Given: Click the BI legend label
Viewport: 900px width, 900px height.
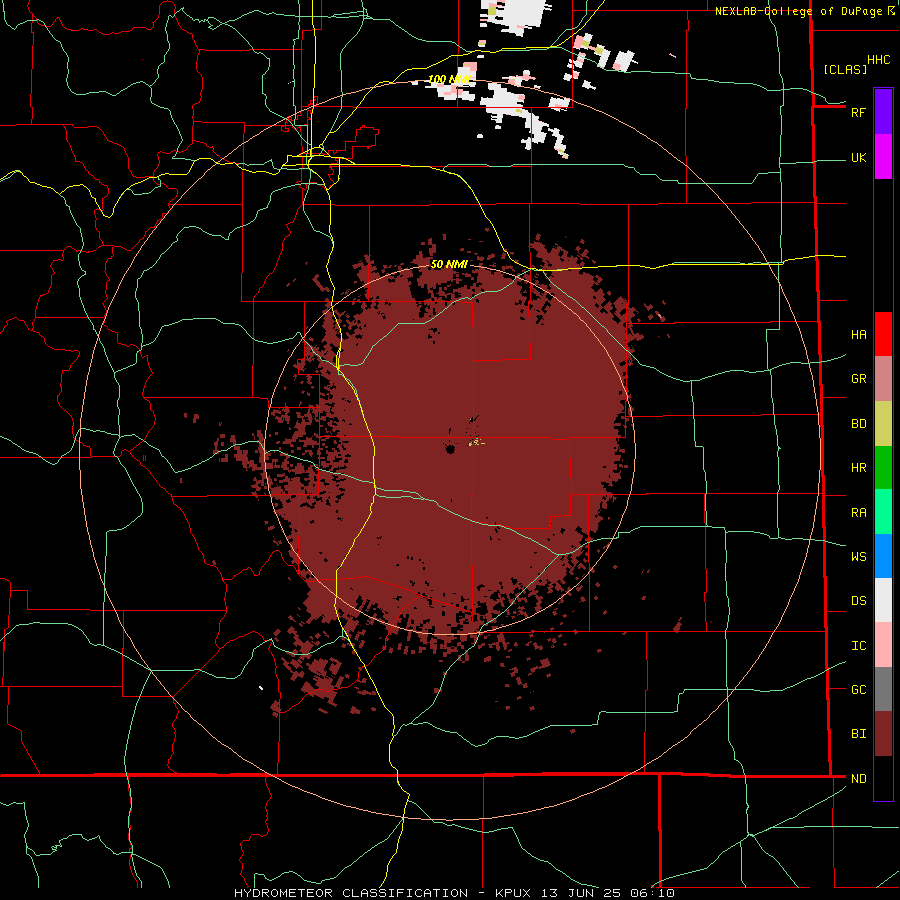Looking at the screenshot, I should pos(858,734).
